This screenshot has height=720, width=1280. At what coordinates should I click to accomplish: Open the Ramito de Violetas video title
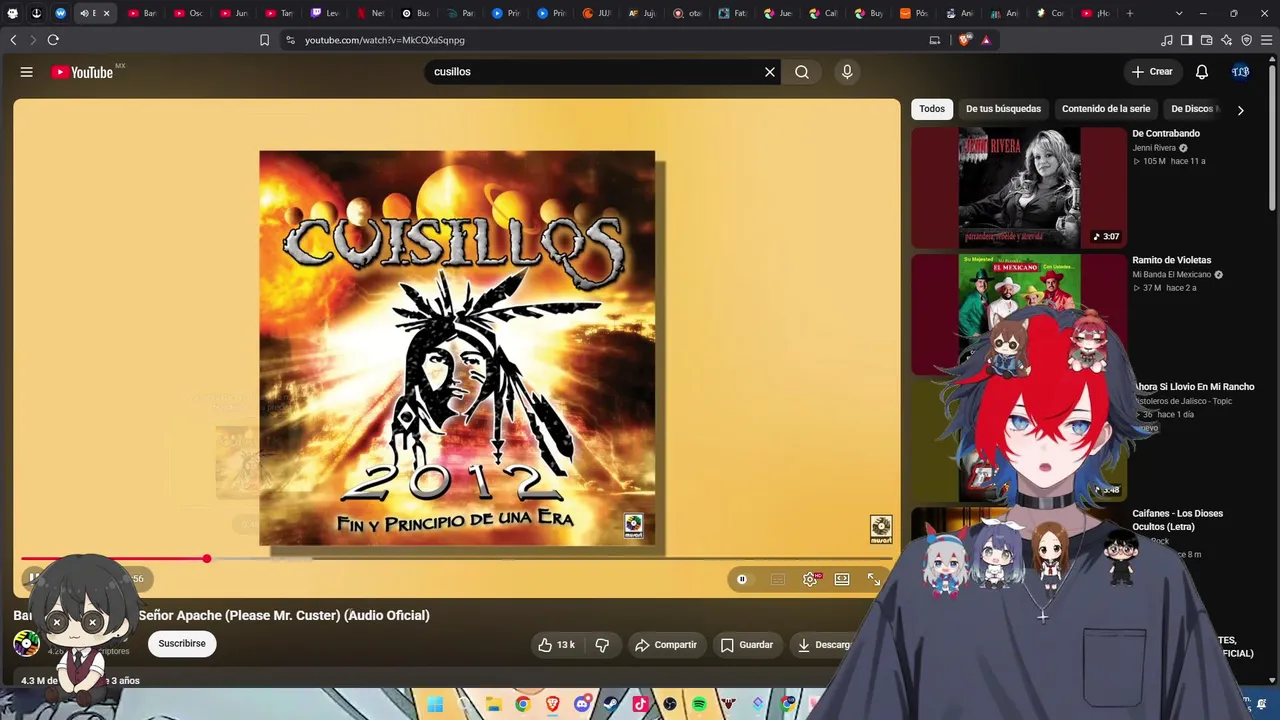[x=1171, y=260]
